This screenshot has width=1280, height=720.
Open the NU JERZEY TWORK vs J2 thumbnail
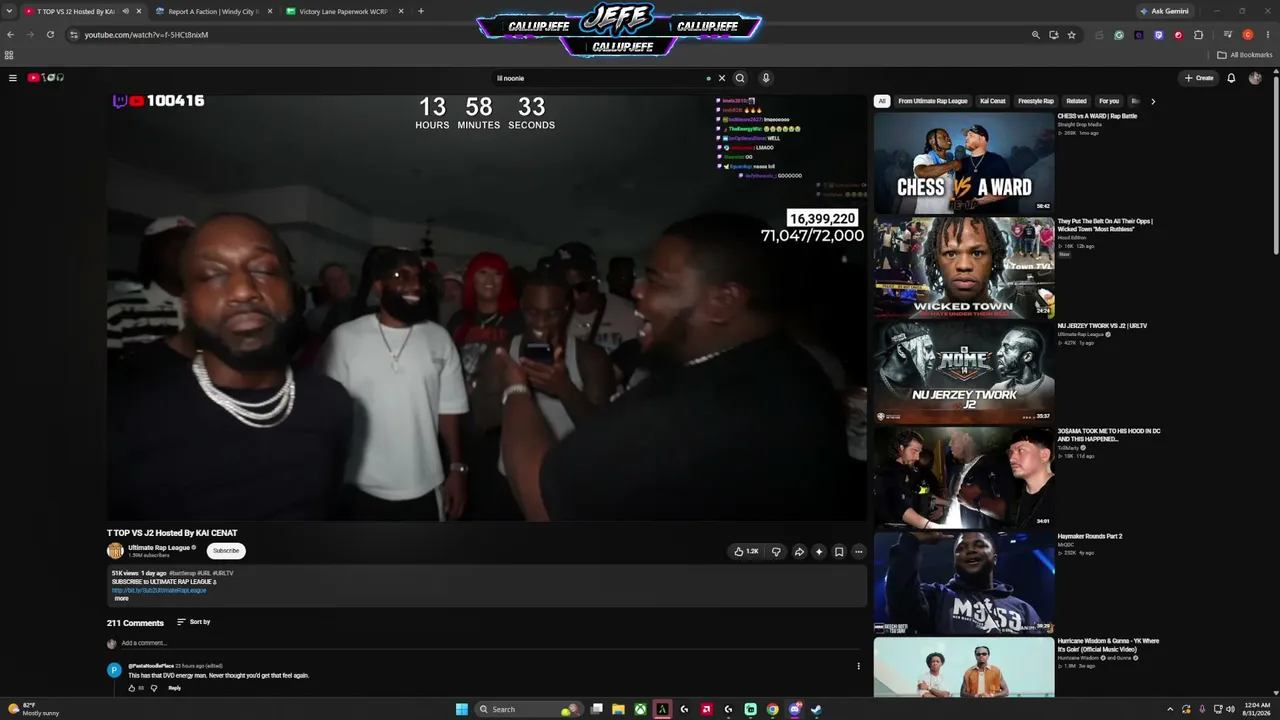coord(964,372)
